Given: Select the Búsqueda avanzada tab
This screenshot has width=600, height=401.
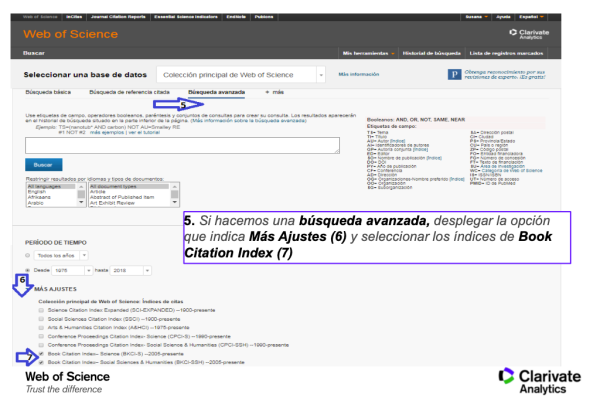Looking at the screenshot, I should coord(217,92).
